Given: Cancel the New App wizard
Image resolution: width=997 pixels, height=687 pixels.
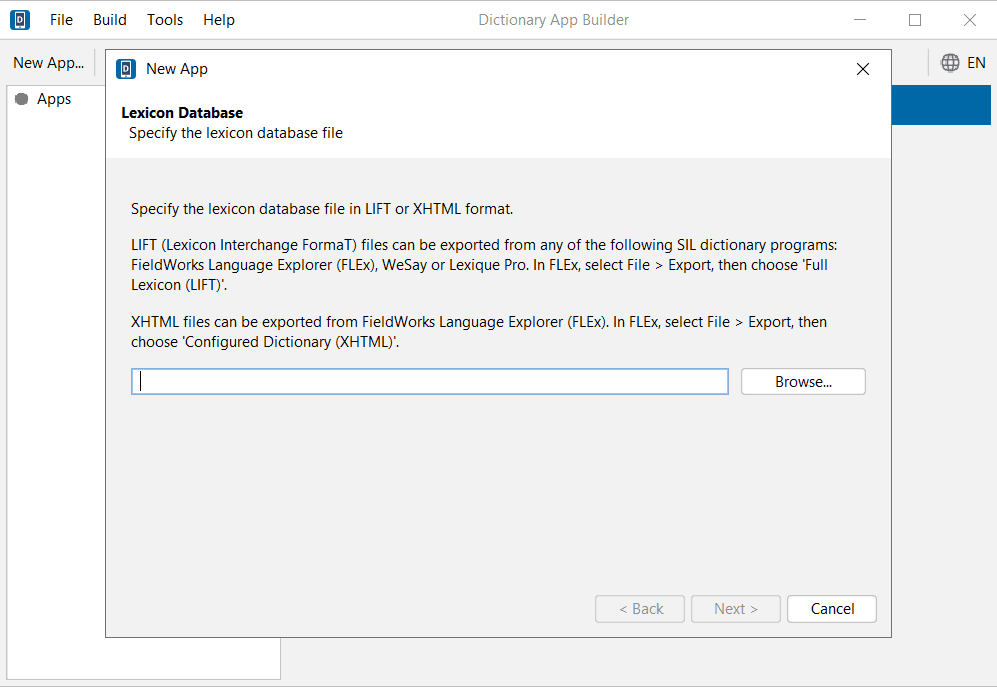Looking at the screenshot, I should 831,608.
